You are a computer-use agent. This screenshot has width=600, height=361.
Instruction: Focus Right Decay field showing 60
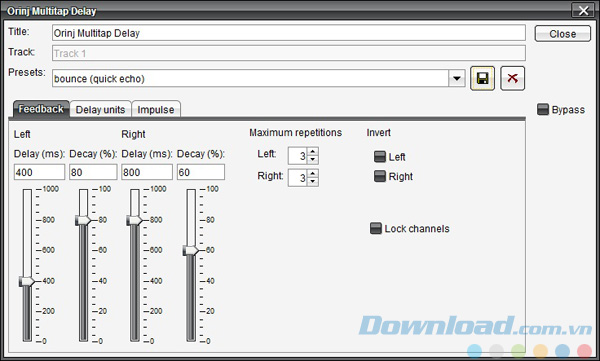[201, 172]
